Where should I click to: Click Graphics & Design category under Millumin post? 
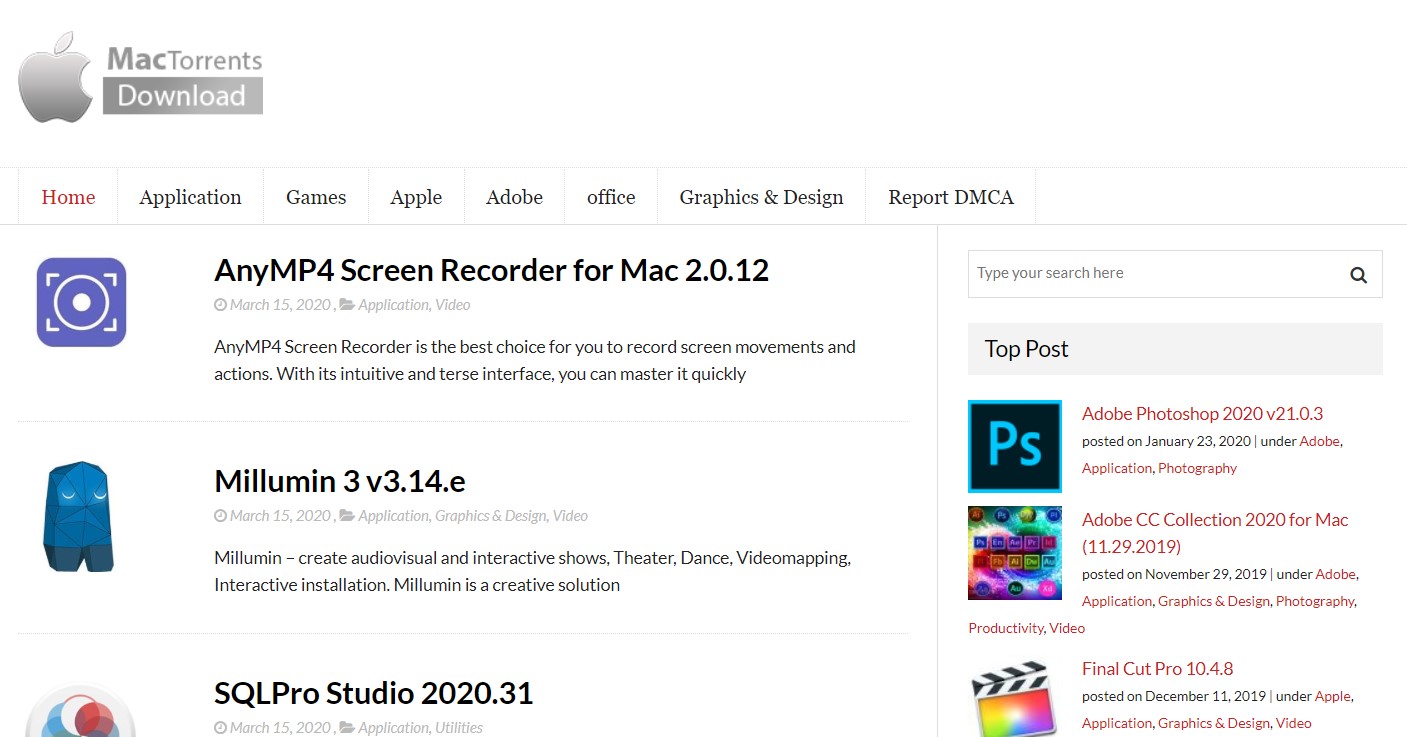(x=491, y=516)
